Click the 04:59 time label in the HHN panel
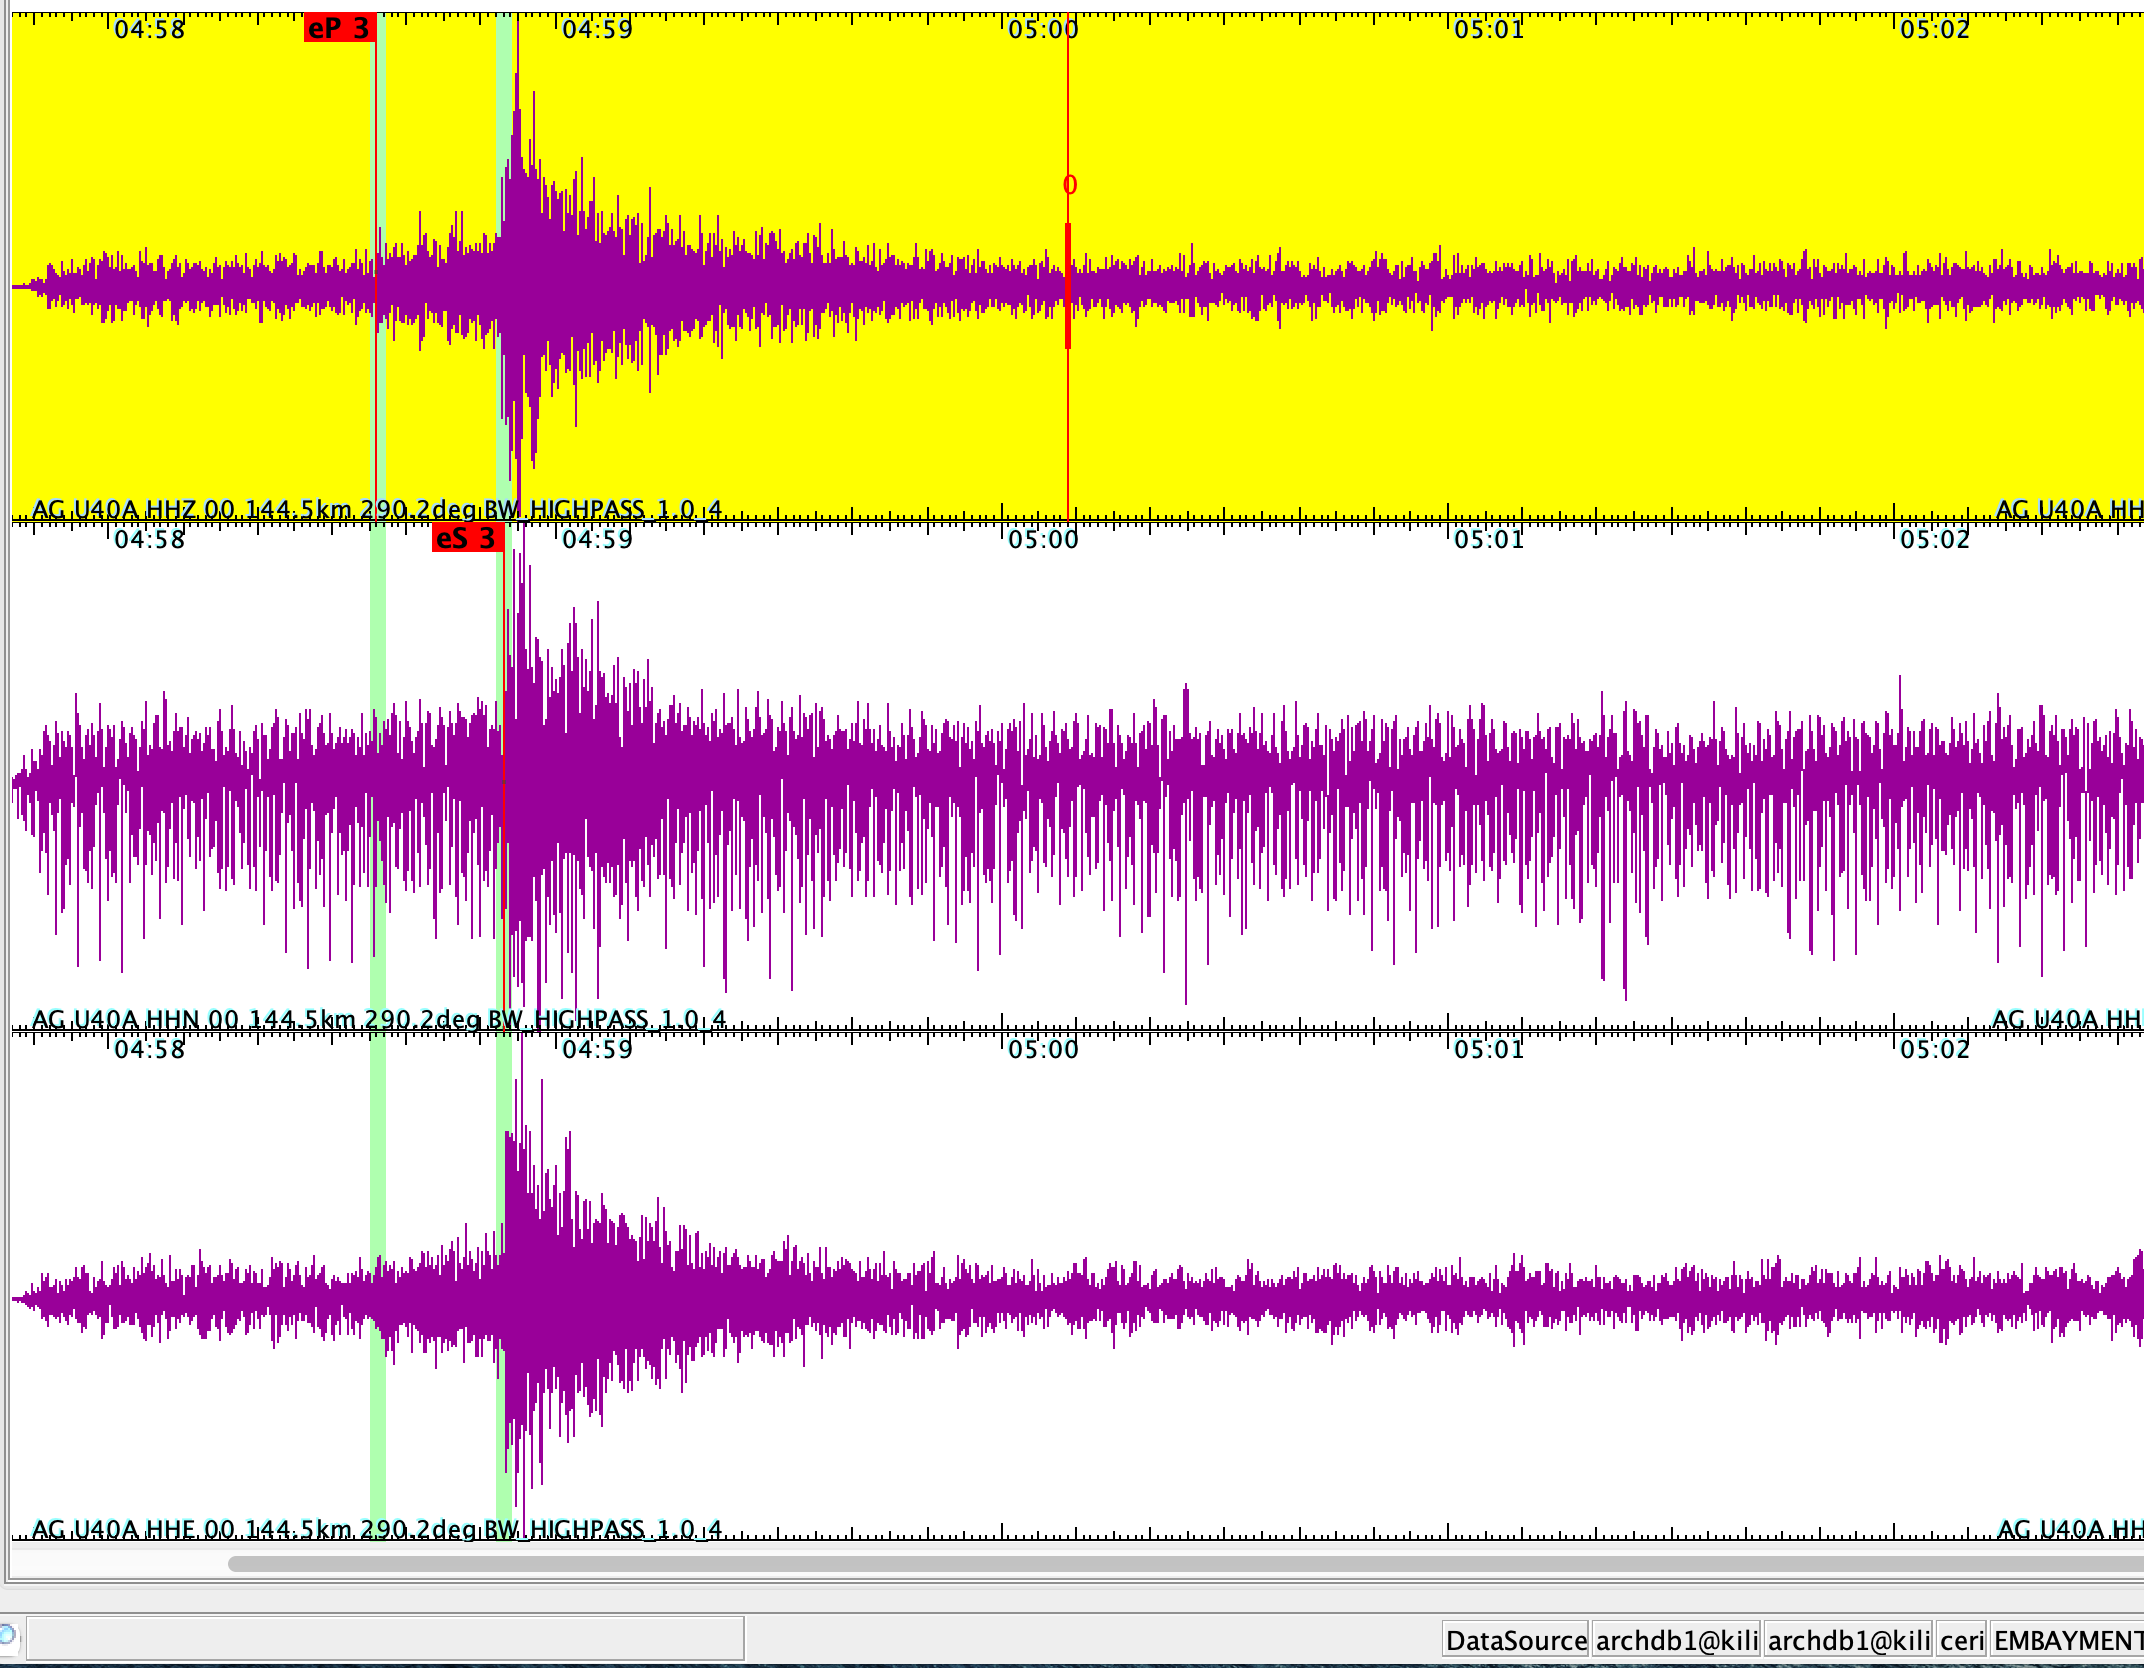This screenshot has height=1668, width=2144. (x=597, y=539)
